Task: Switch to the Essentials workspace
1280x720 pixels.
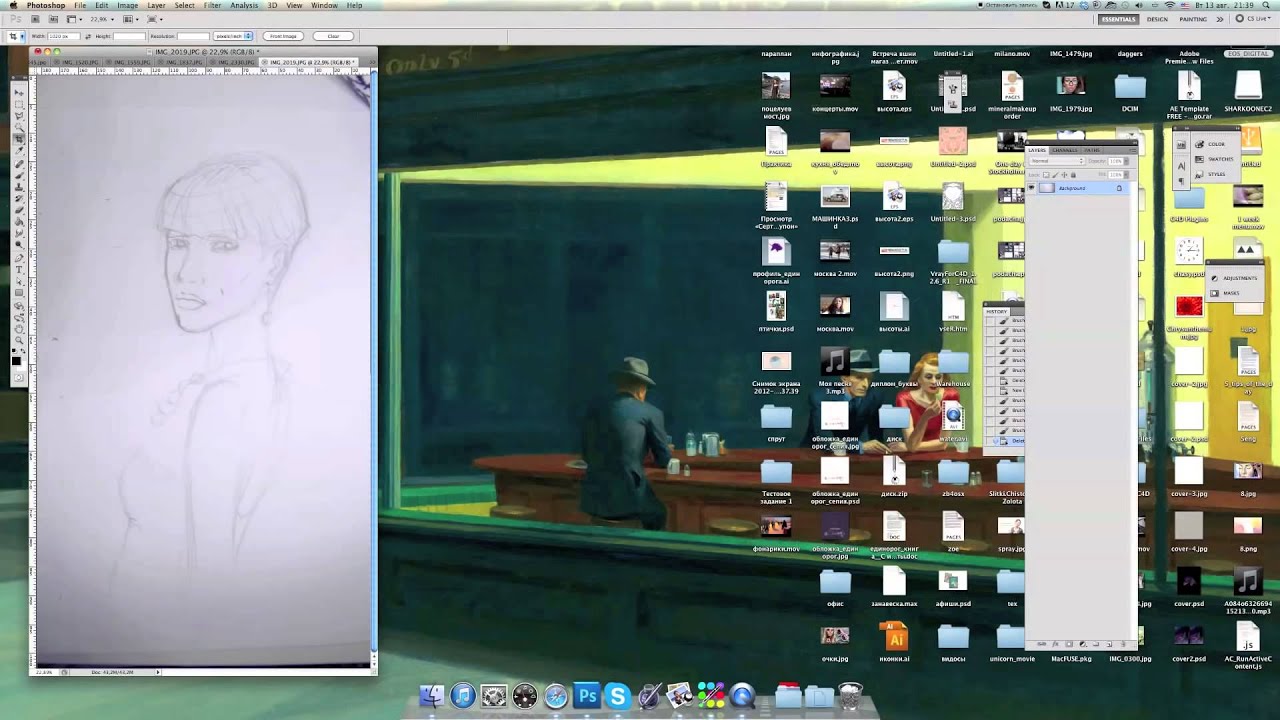Action: (x=1118, y=19)
